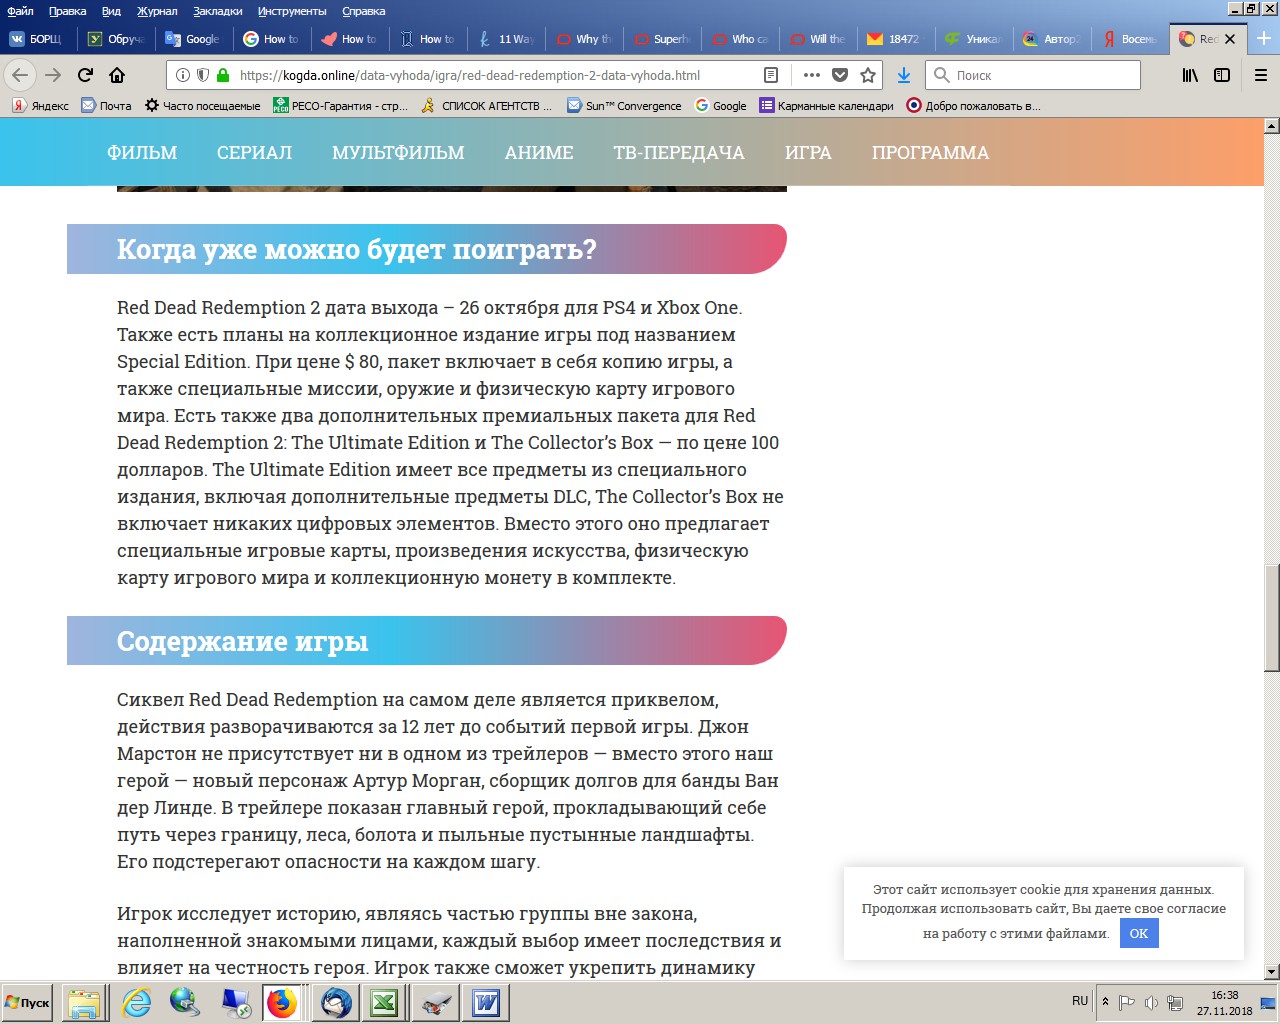Open the Файл menu
1280x1024 pixels.
pyautogui.click(x=20, y=11)
